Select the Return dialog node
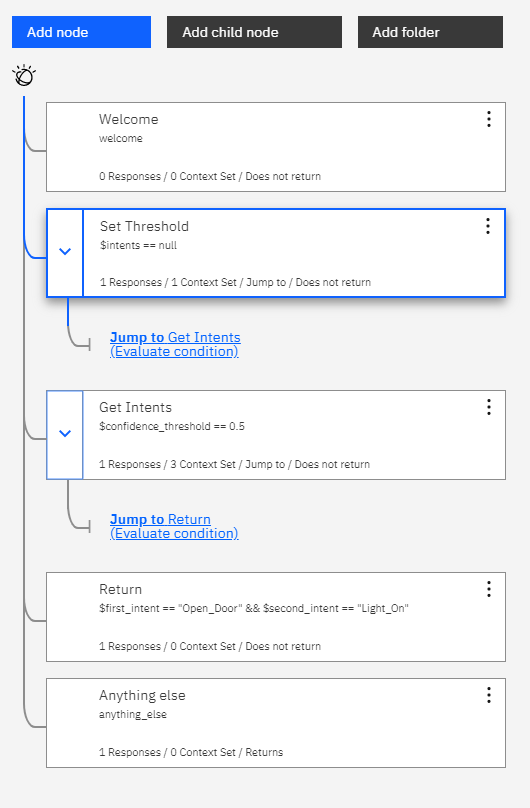 click(x=276, y=617)
